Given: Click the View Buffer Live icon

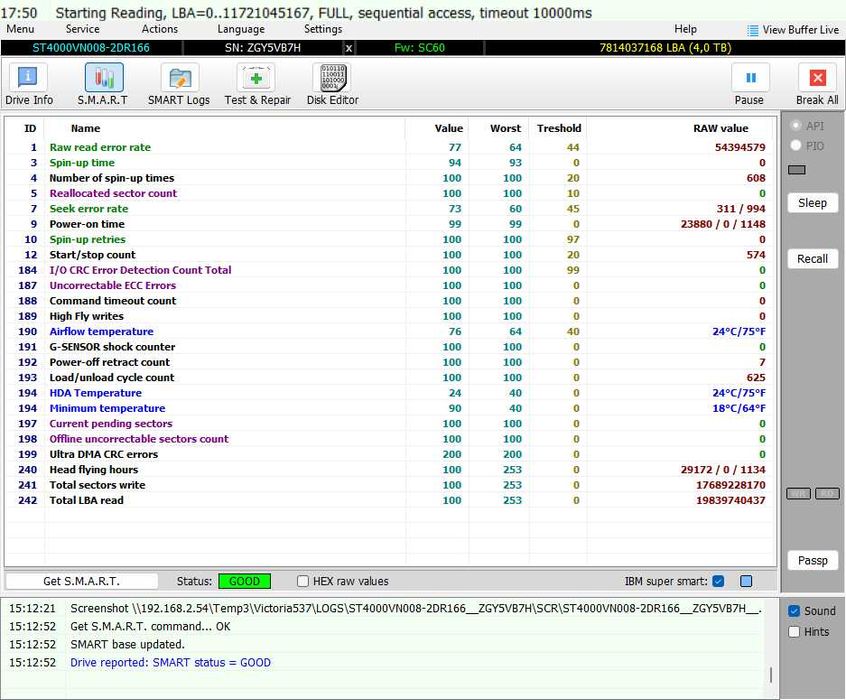Looking at the screenshot, I should pos(754,30).
